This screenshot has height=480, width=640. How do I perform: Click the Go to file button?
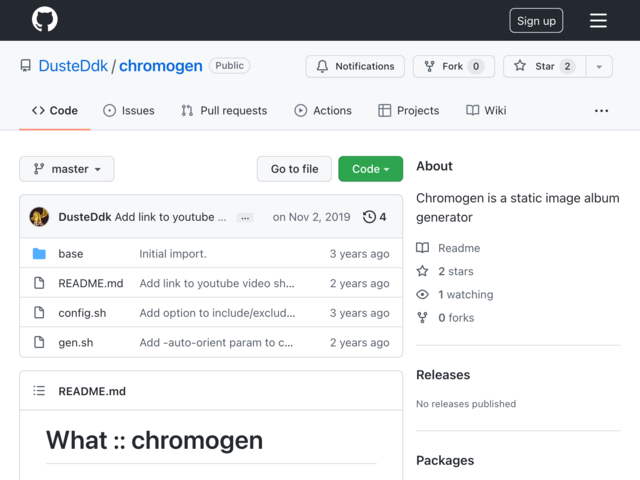pyautogui.click(x=294, y=169)
